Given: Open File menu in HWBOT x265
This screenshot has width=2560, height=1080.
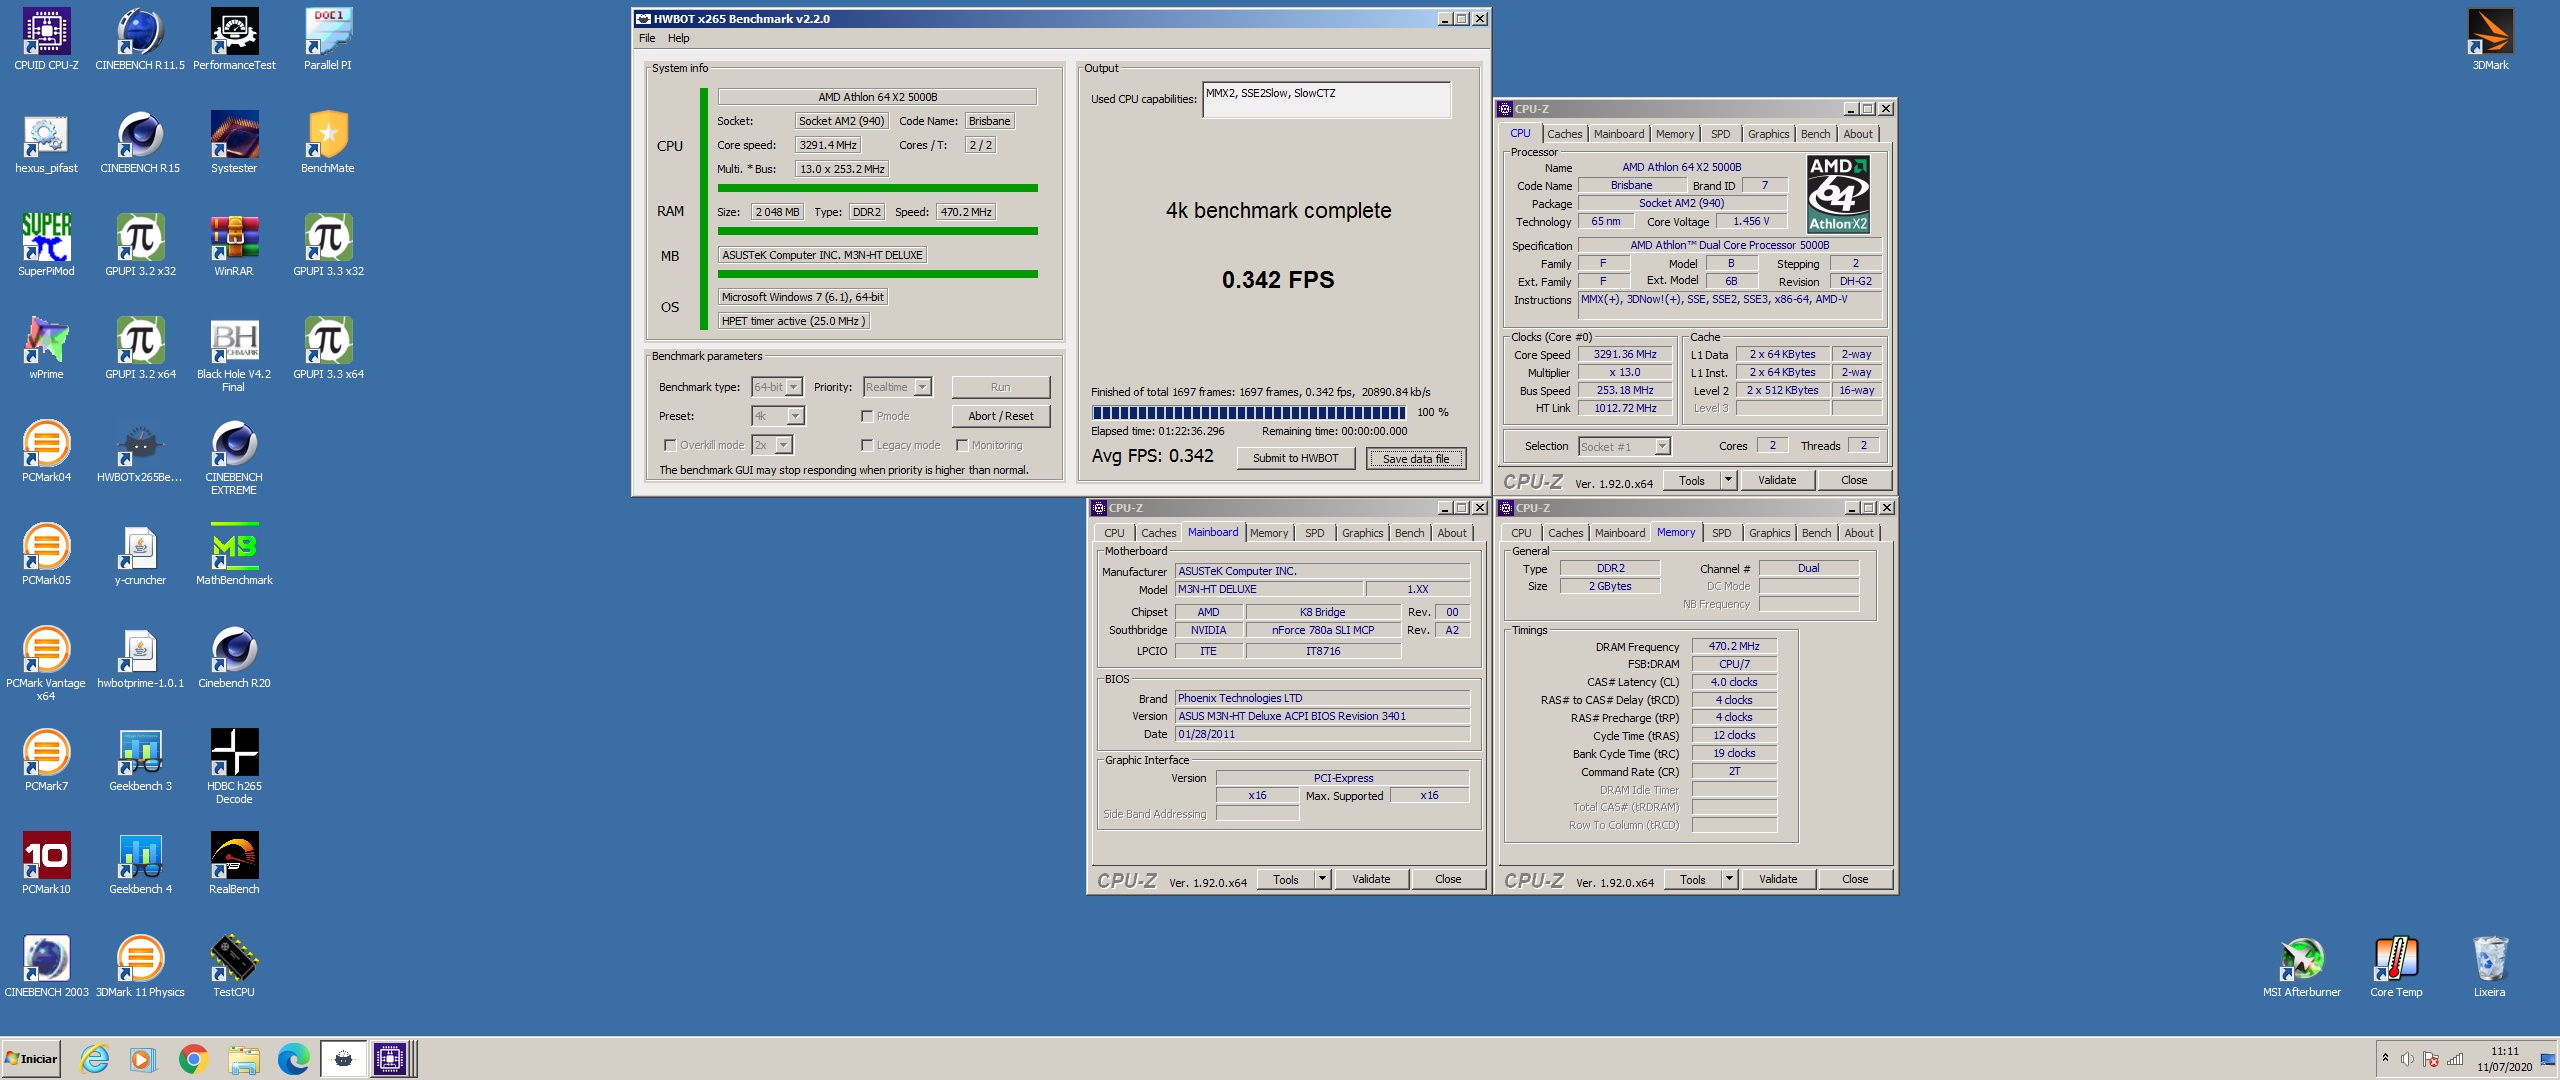Looking at the screenshot, I should (x=647, y=38).
